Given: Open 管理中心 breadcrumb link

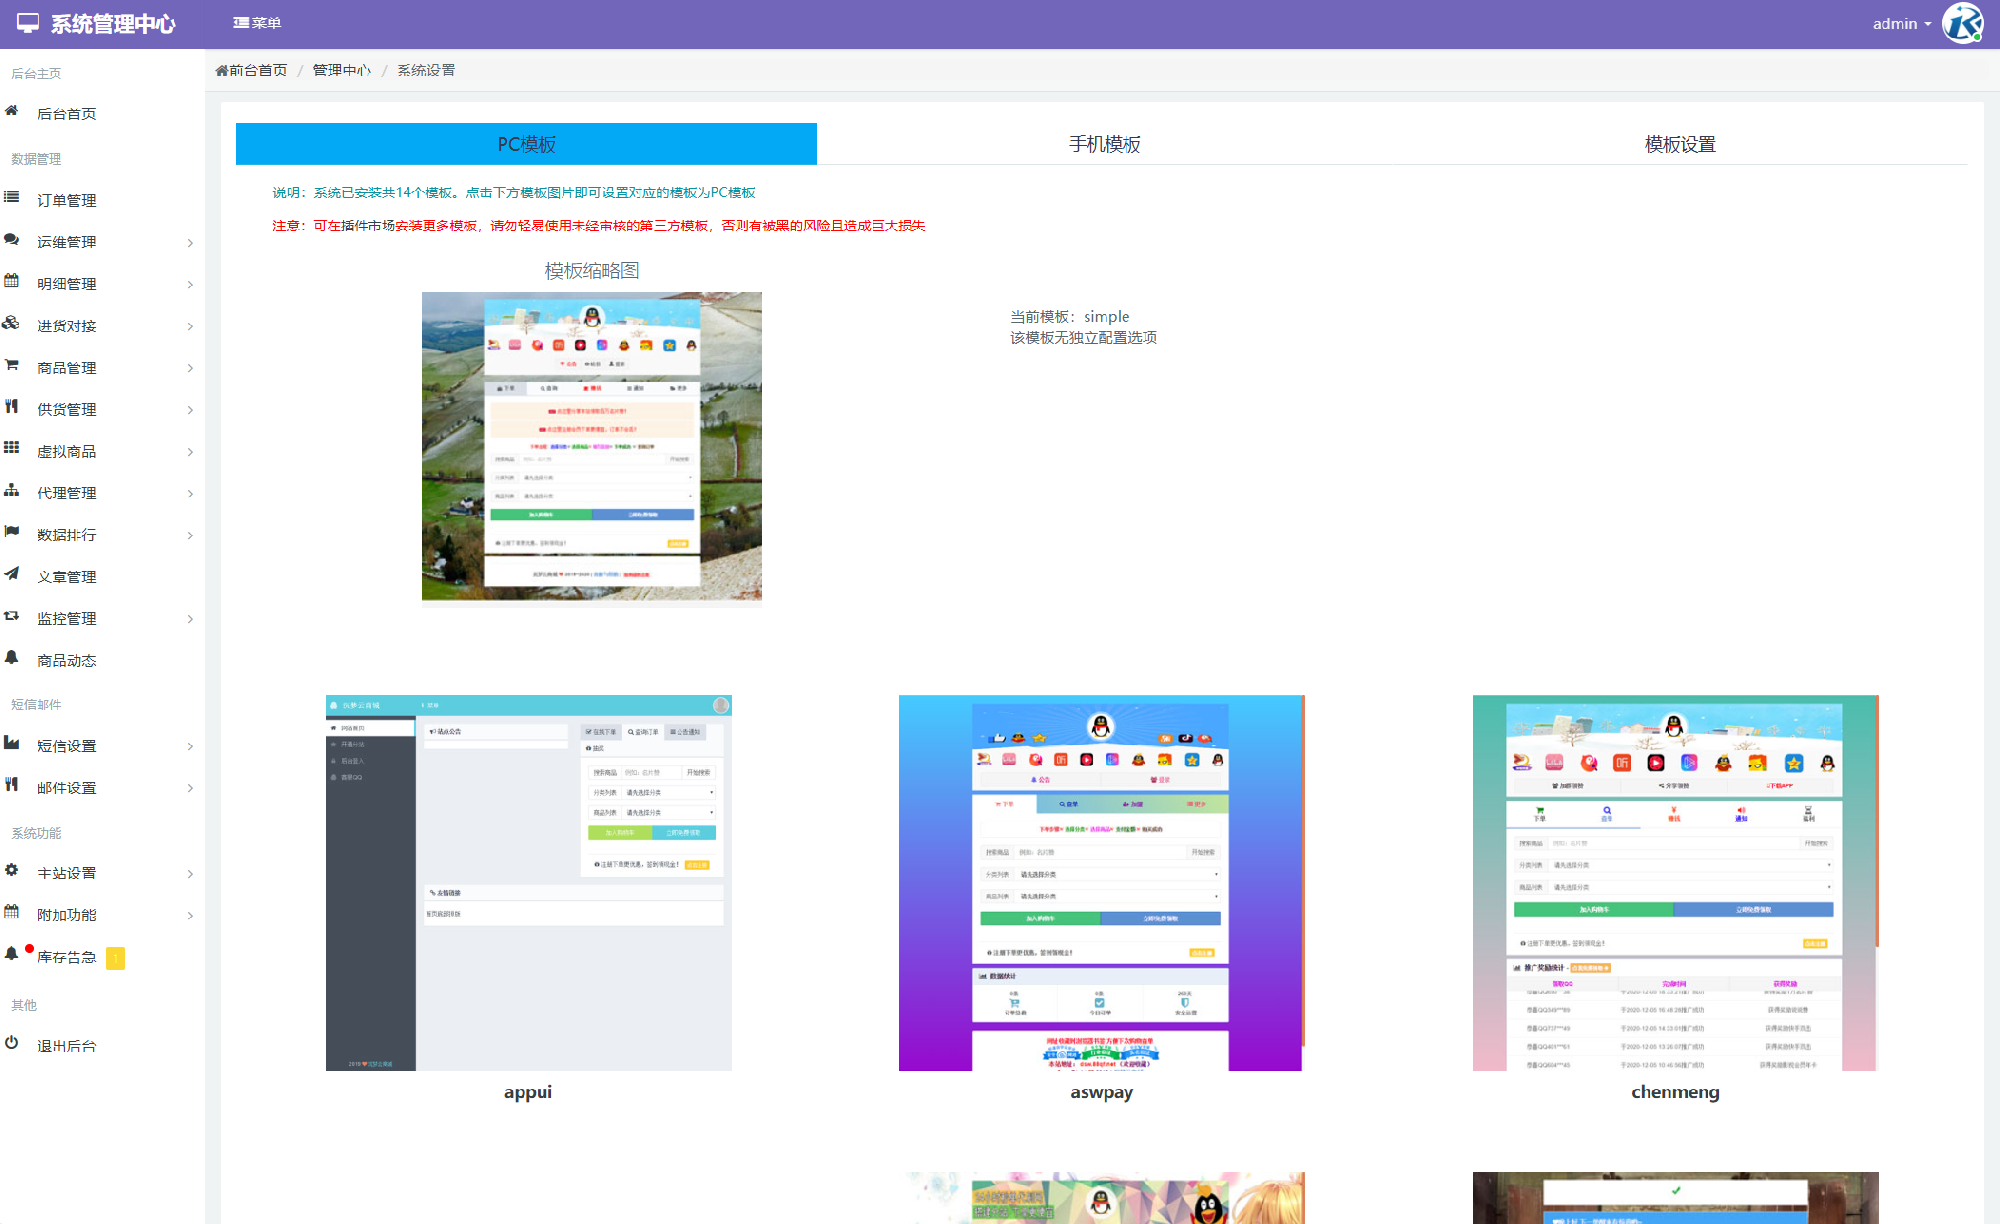Looking at the screenshot, I should point(341,70).
